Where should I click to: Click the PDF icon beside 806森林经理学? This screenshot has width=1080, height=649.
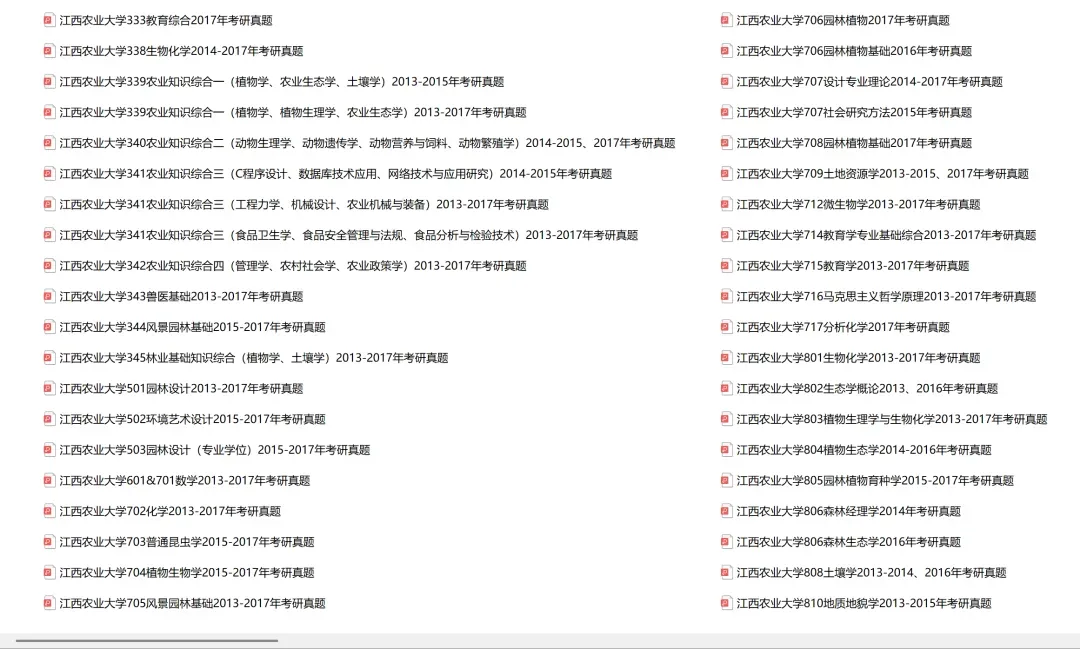725,511
